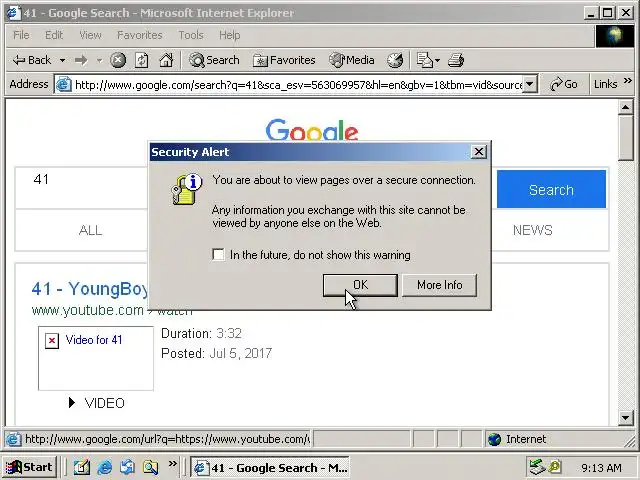Click the Stop loading icon
This screenshot has width=640, height=480.
pyautogui.click(x=118, y=60)
